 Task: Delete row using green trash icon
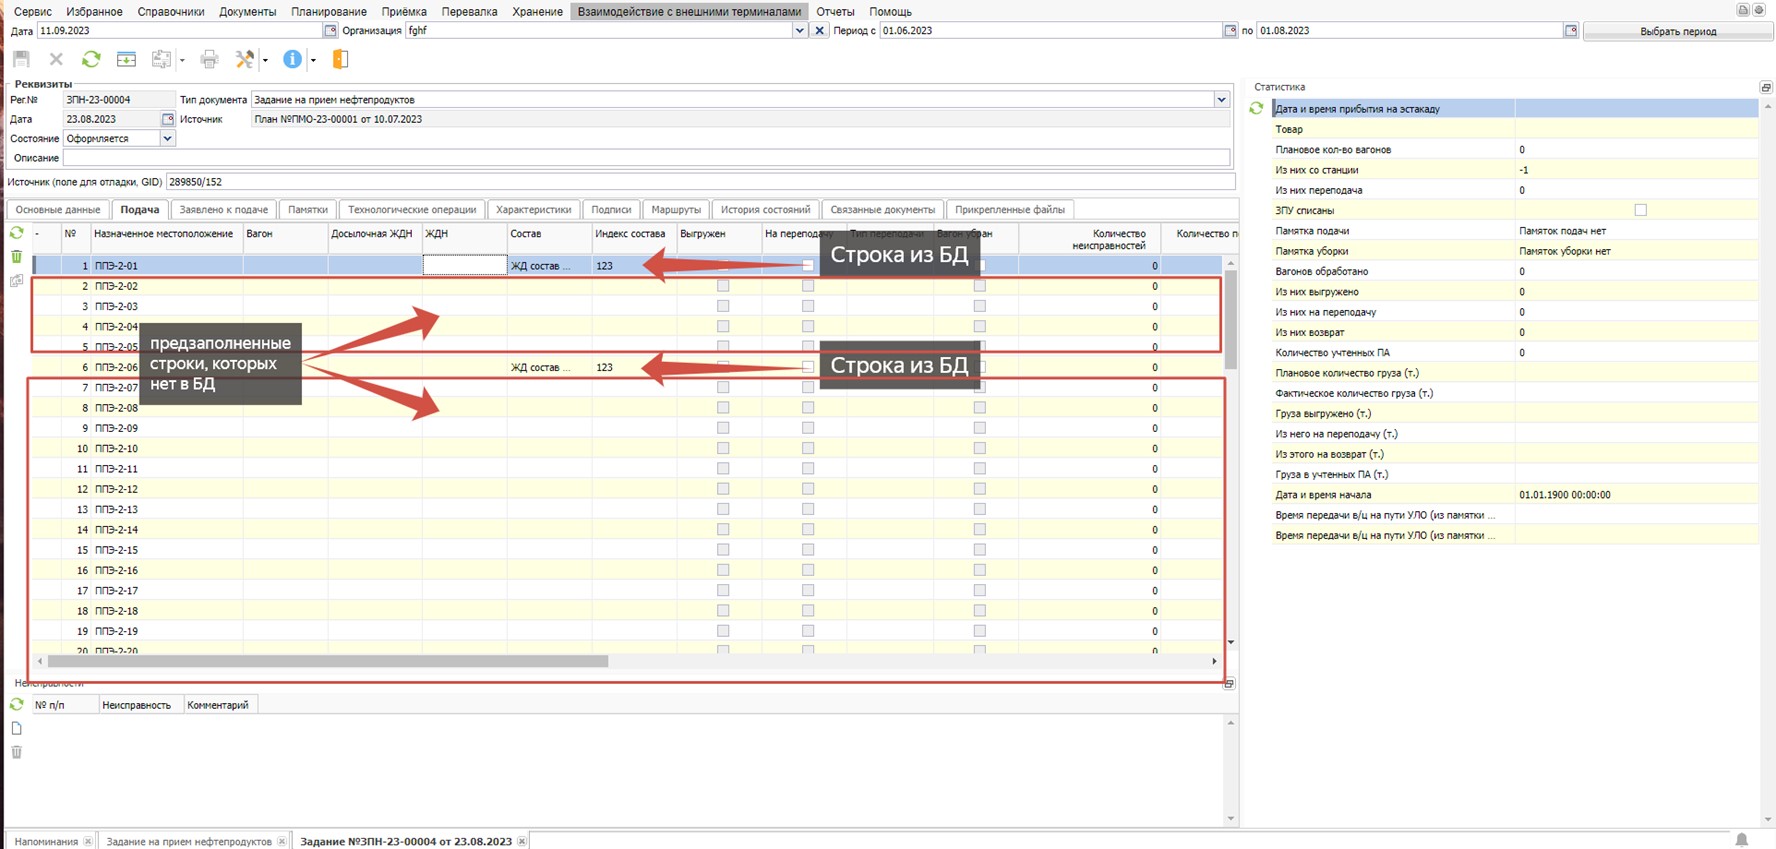17,257
